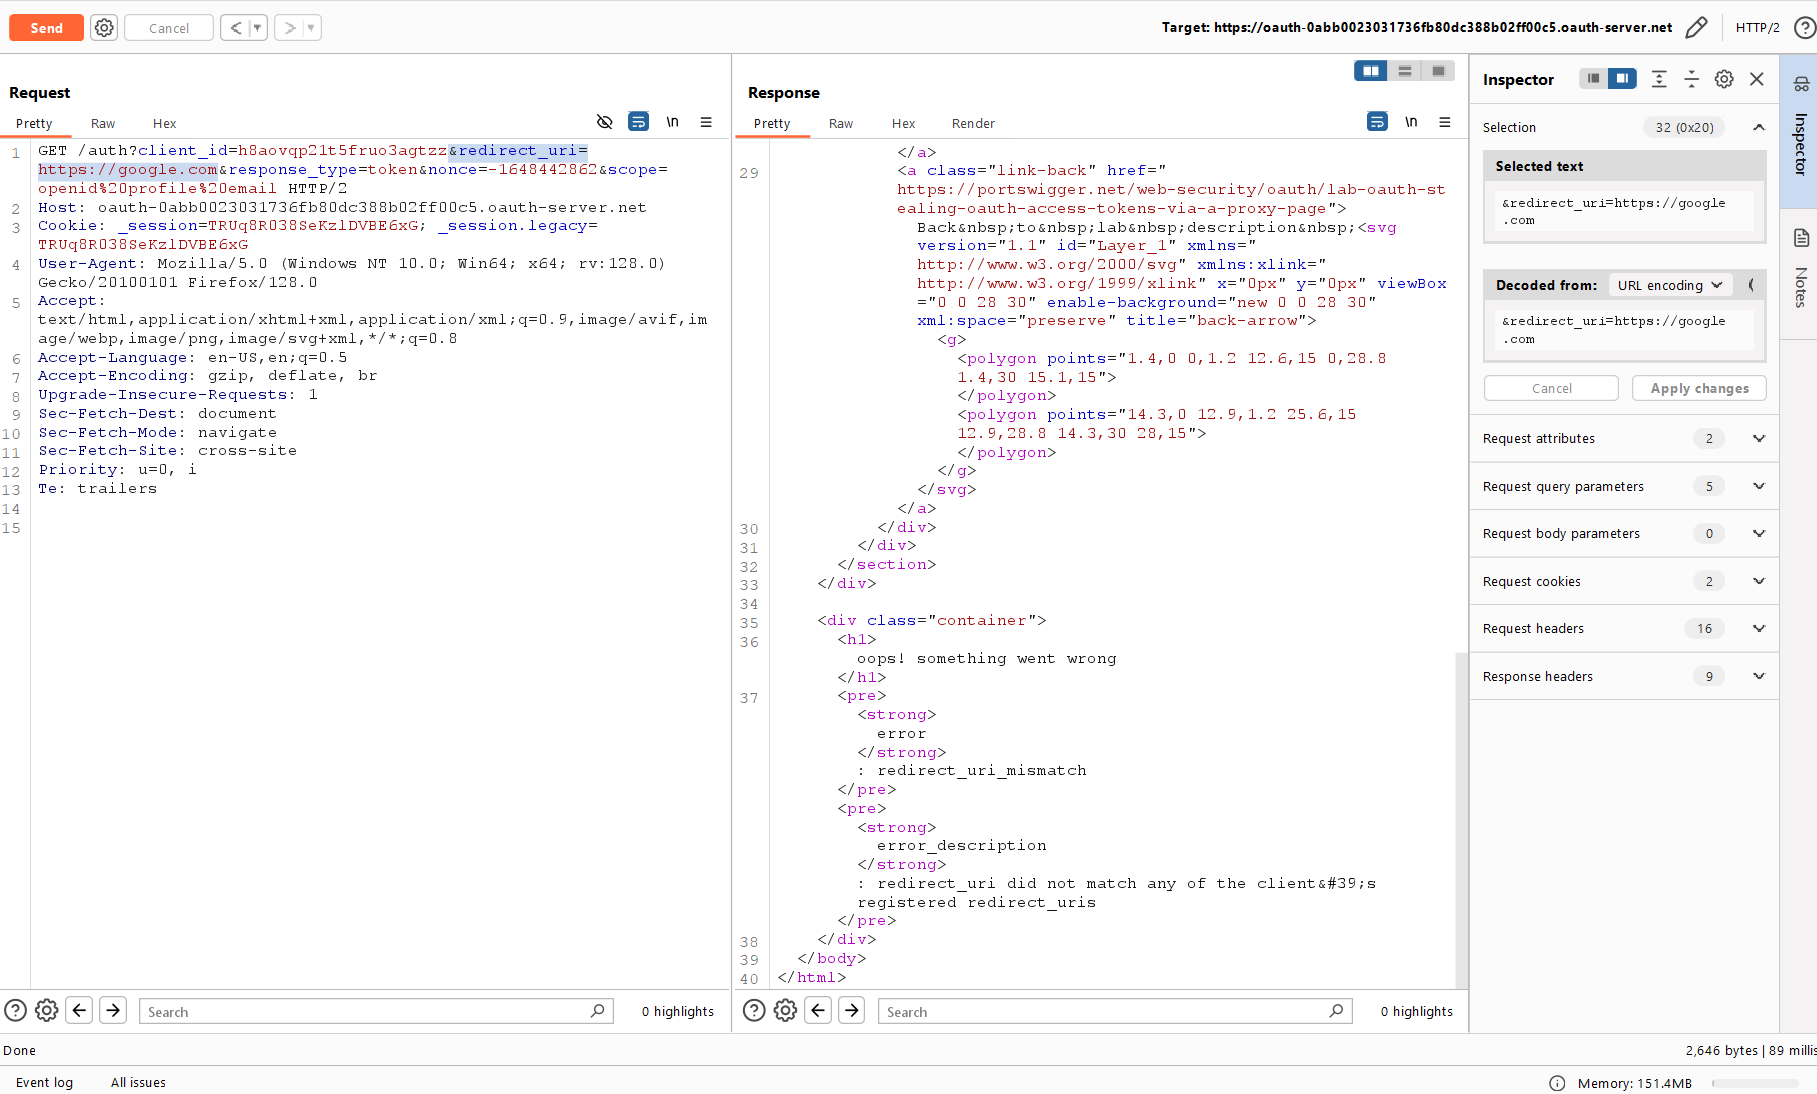The image size is (1817, 1094).
Task: Collapse all Inspector sections icon
Action: [1692, 79]
